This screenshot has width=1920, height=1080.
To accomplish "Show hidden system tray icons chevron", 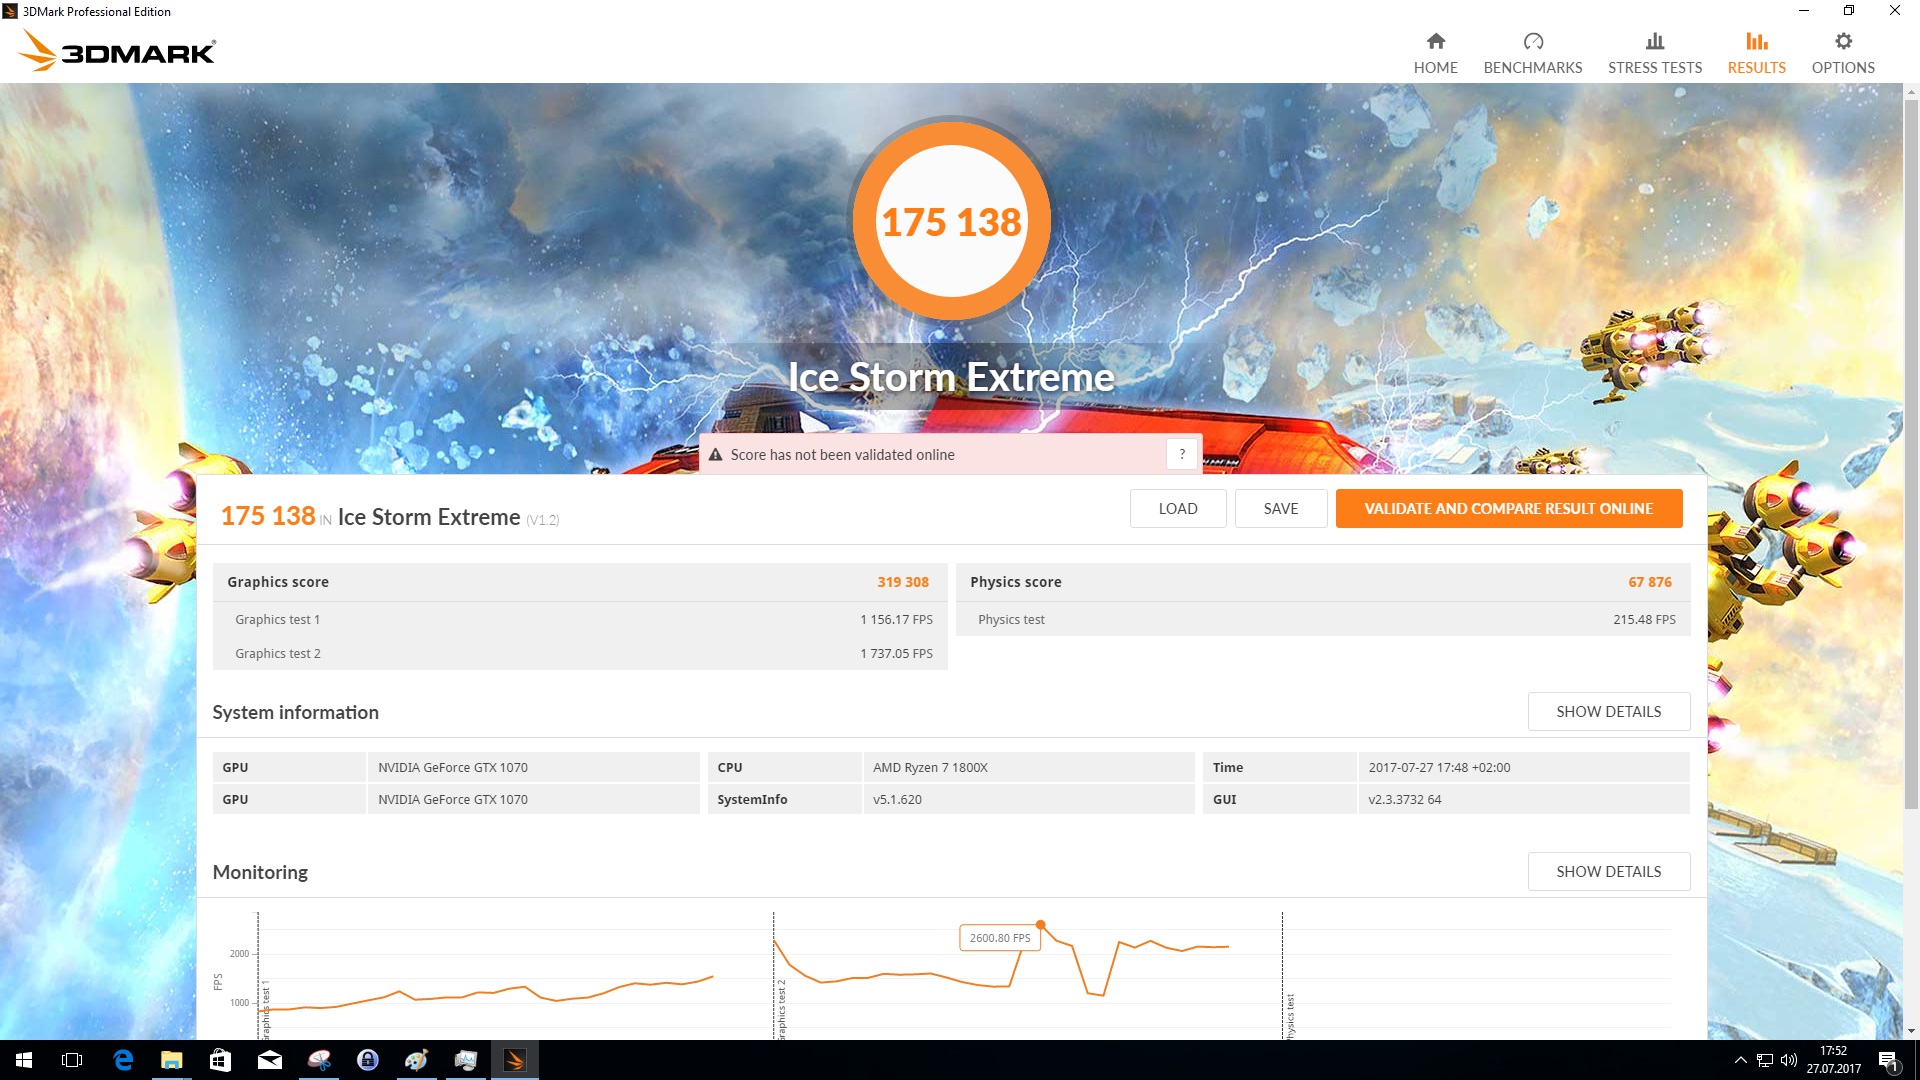I will 1740,1060.
